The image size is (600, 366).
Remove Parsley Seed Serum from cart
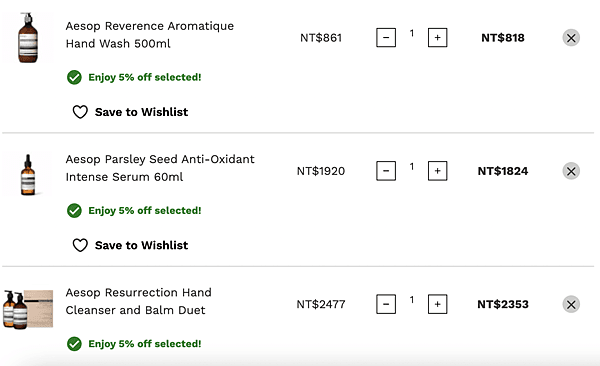coord(571,171)
